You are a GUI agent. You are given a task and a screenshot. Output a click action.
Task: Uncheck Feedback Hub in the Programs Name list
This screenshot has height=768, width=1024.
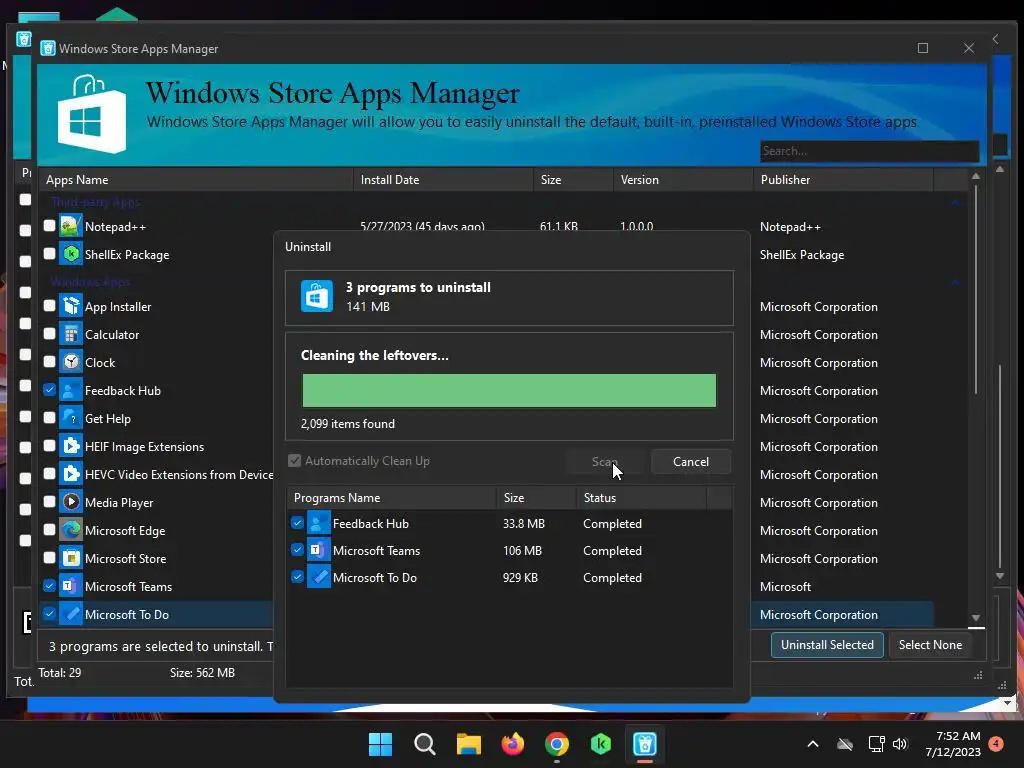pos(297,522)
